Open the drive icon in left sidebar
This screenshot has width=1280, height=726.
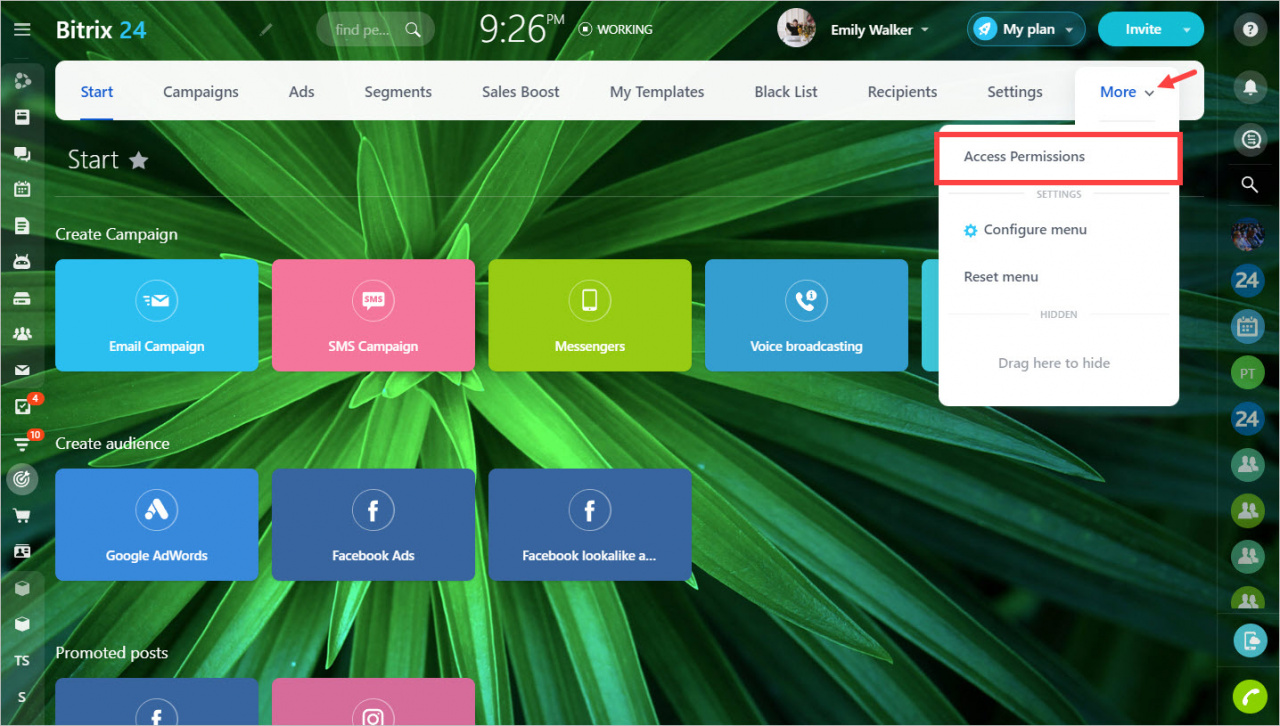click(x=22, y=298)
